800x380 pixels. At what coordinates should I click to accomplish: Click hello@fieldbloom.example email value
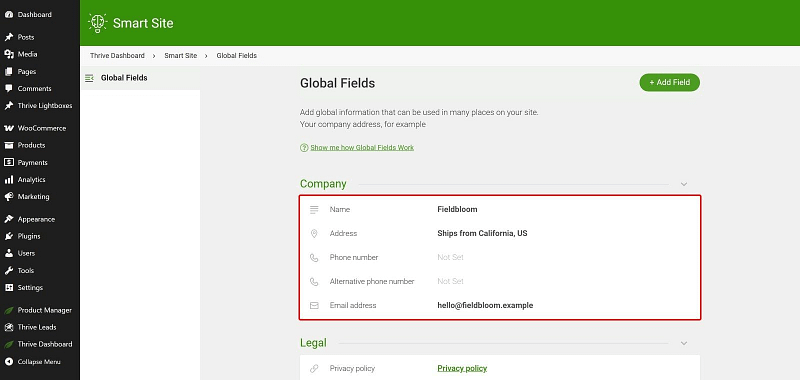point(485,306)
